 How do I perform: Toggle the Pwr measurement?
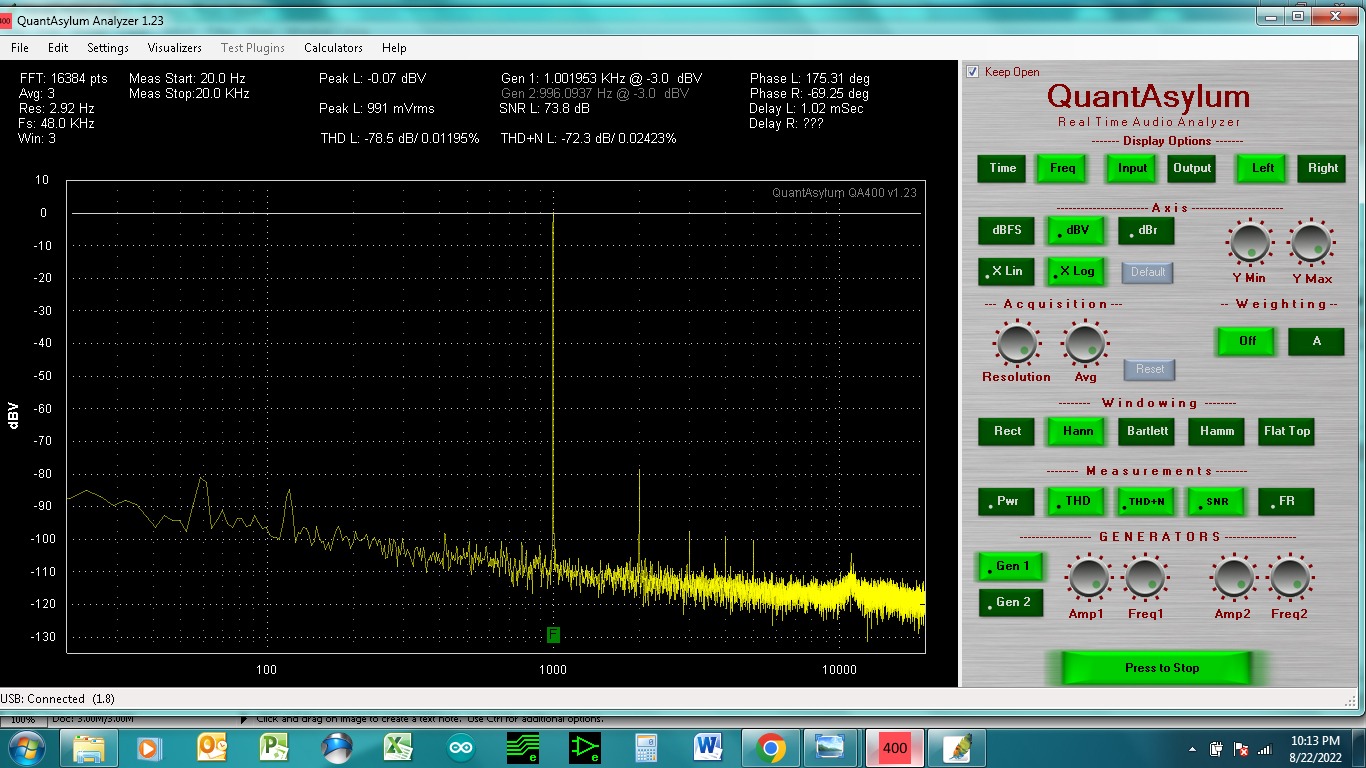[1007, 501]
